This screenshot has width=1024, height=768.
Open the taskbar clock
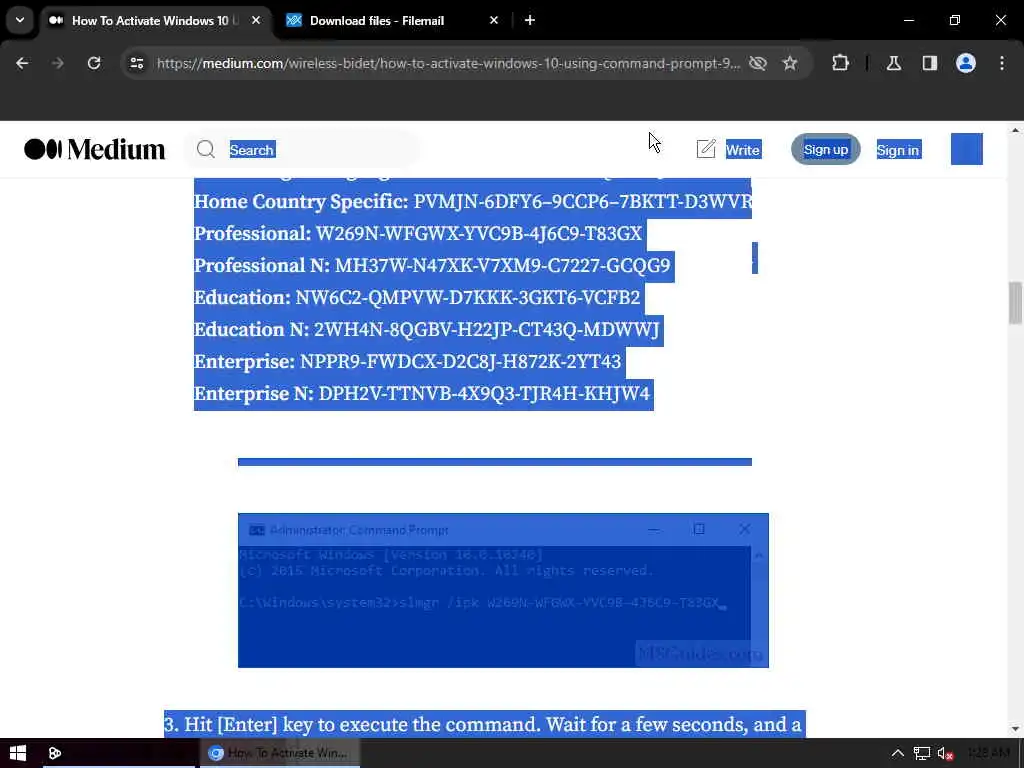coord(988,753)
